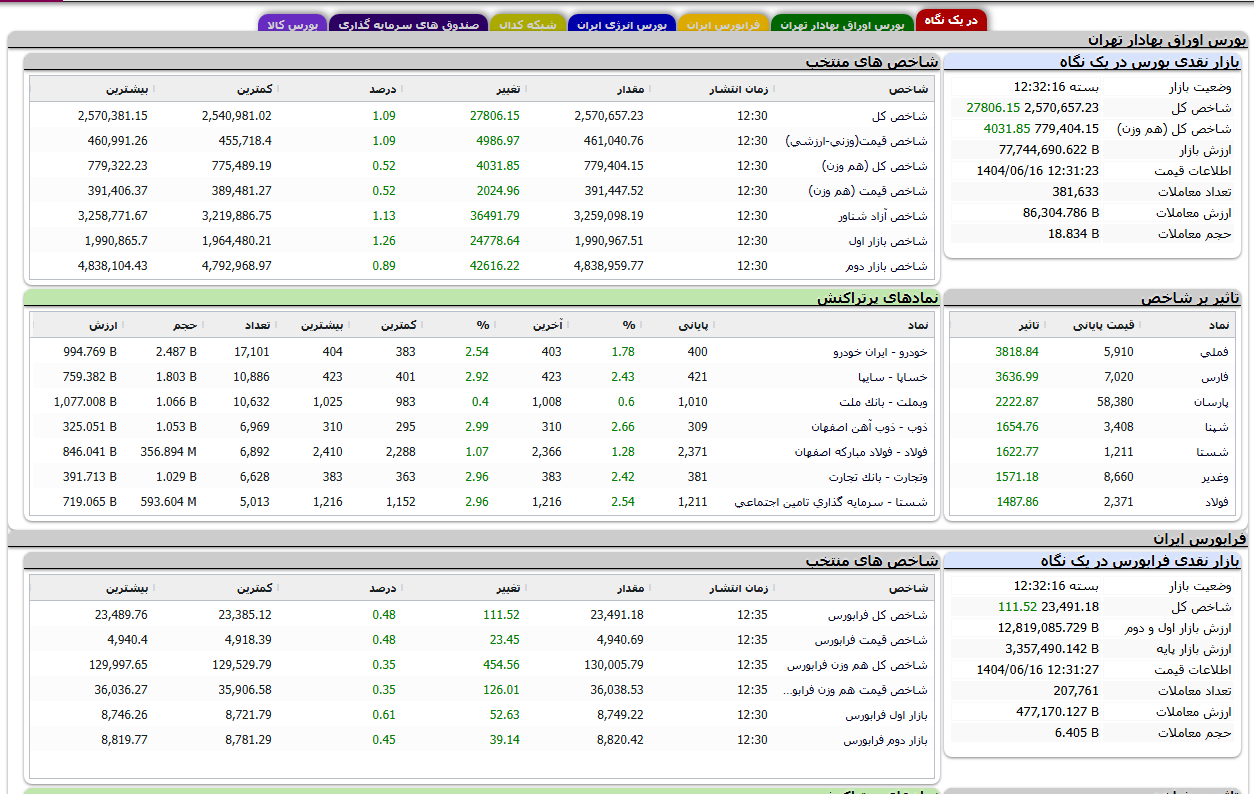Switch to the 'بورس کالا' purple tab
This screenshot has width=1254, height=794.
pyautogui.click(x=292, y=24)
